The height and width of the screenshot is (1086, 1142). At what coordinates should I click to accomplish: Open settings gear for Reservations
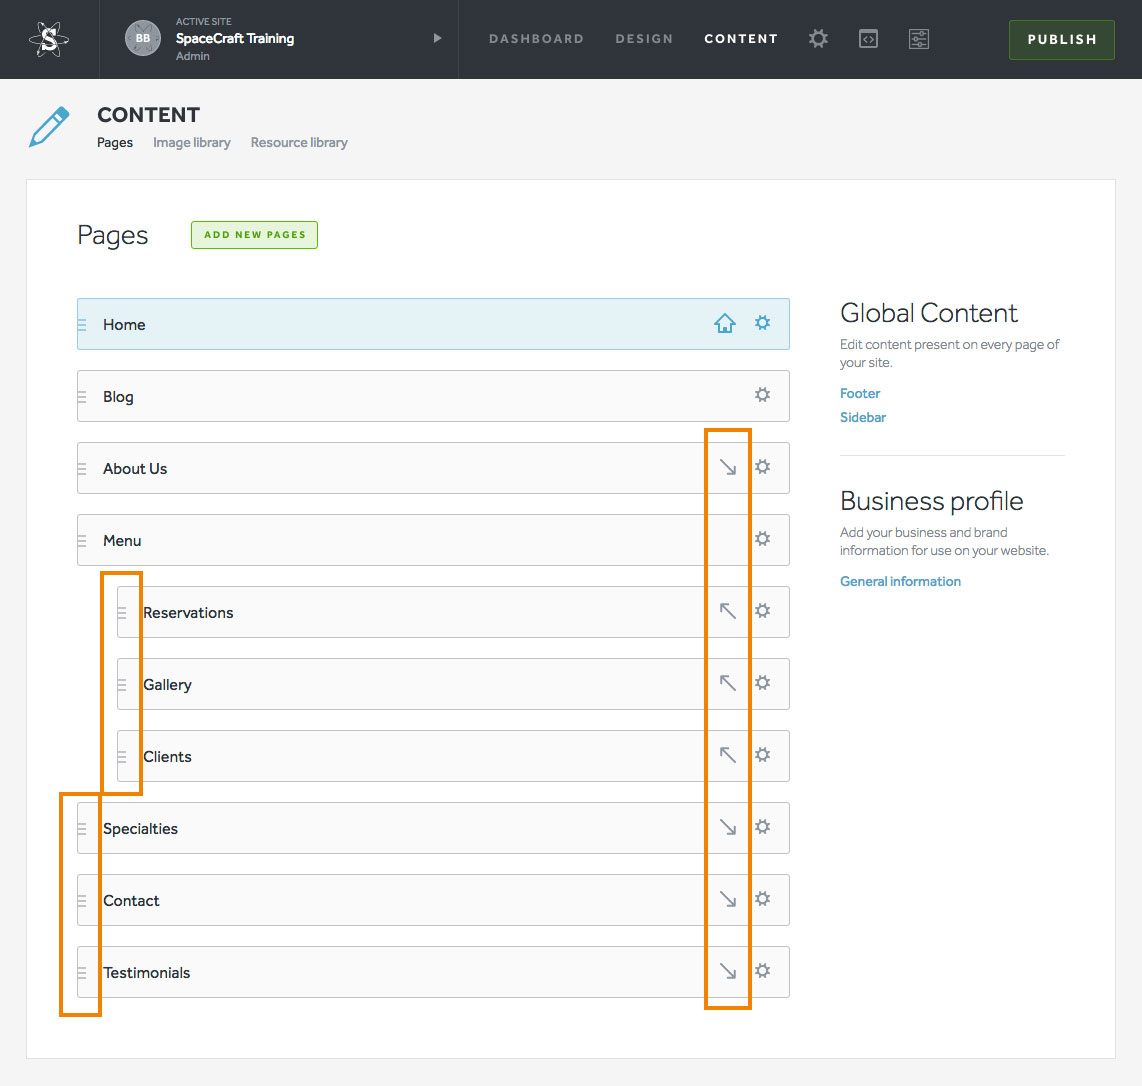tap(763, 610)
